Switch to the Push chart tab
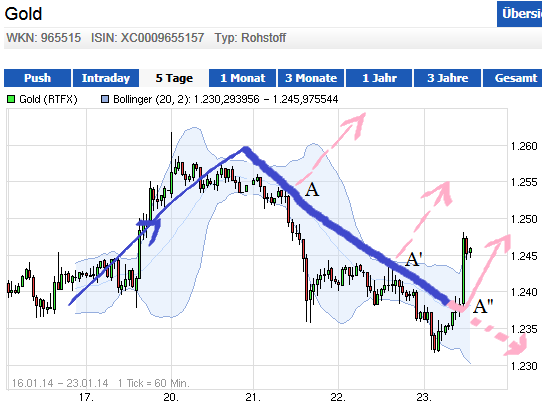Viewport: 542px width, 406px height. click(x=37, y=78)
